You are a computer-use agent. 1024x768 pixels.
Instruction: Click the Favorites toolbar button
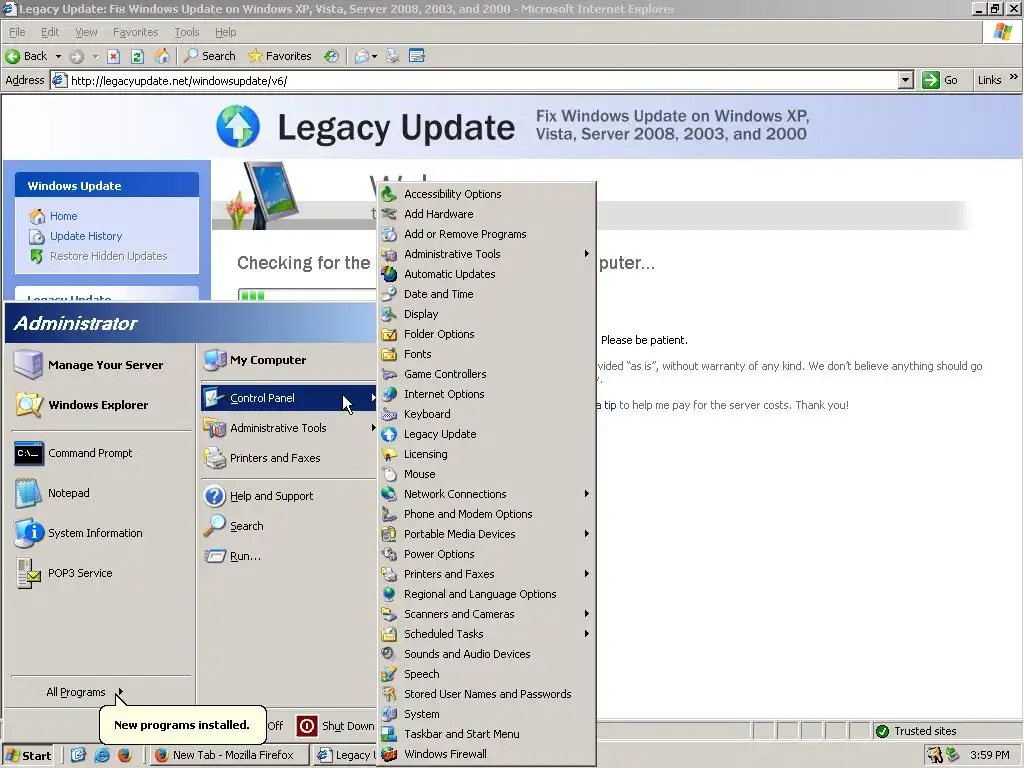point(280,56)
